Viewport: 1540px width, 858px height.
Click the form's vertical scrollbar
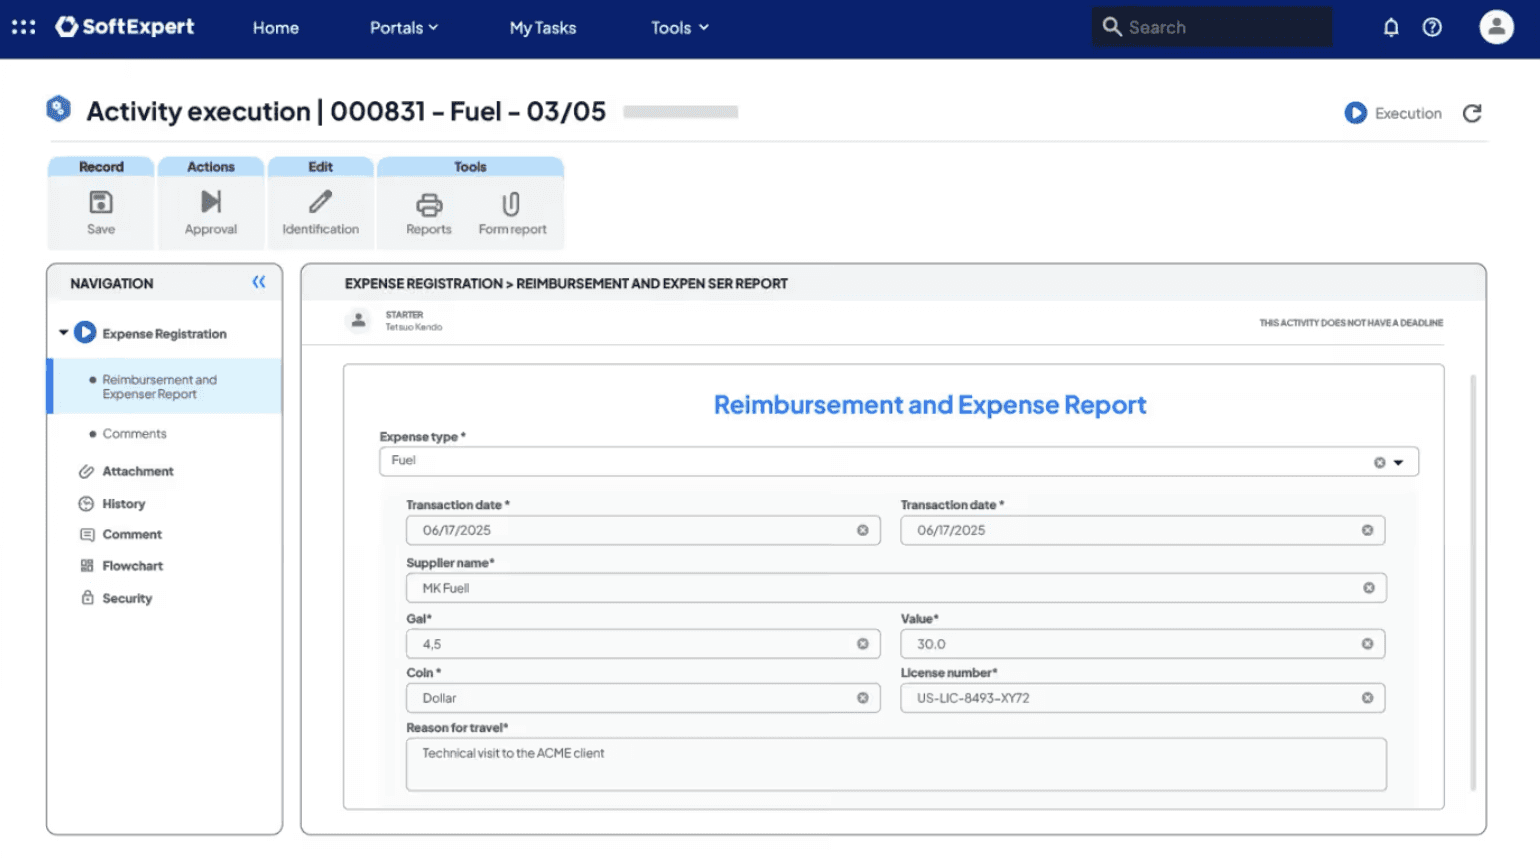(x=1473, y=583)
